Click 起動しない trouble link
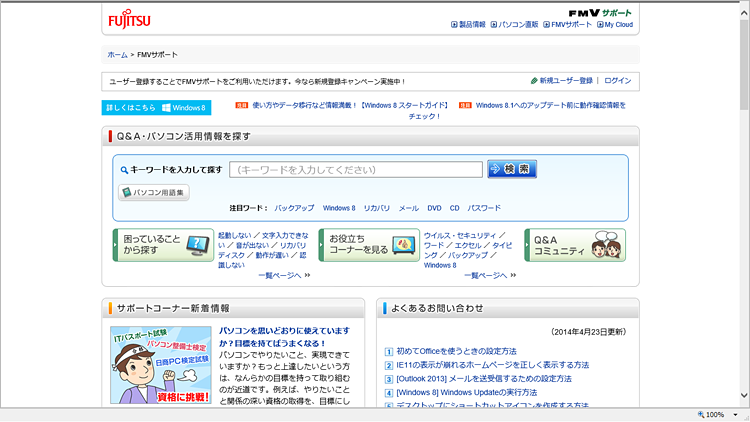This screenshot has width=750, height=422. [x=234, y=235]
